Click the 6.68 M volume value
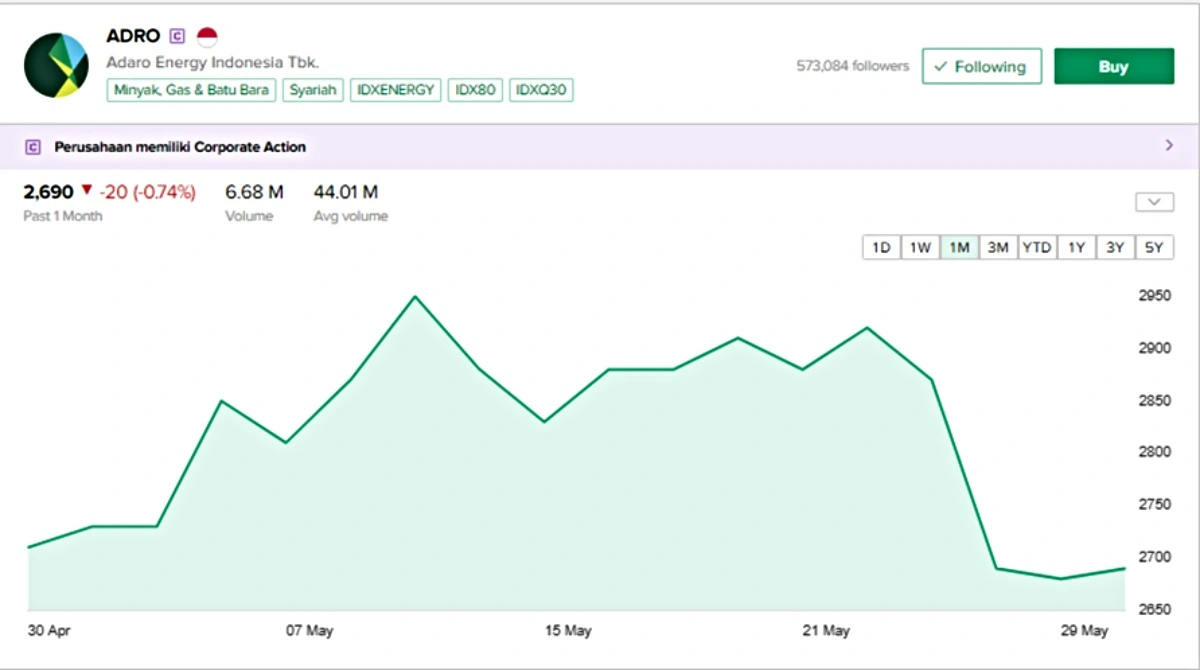The image size is (1200, 670). tap(254, 191)
